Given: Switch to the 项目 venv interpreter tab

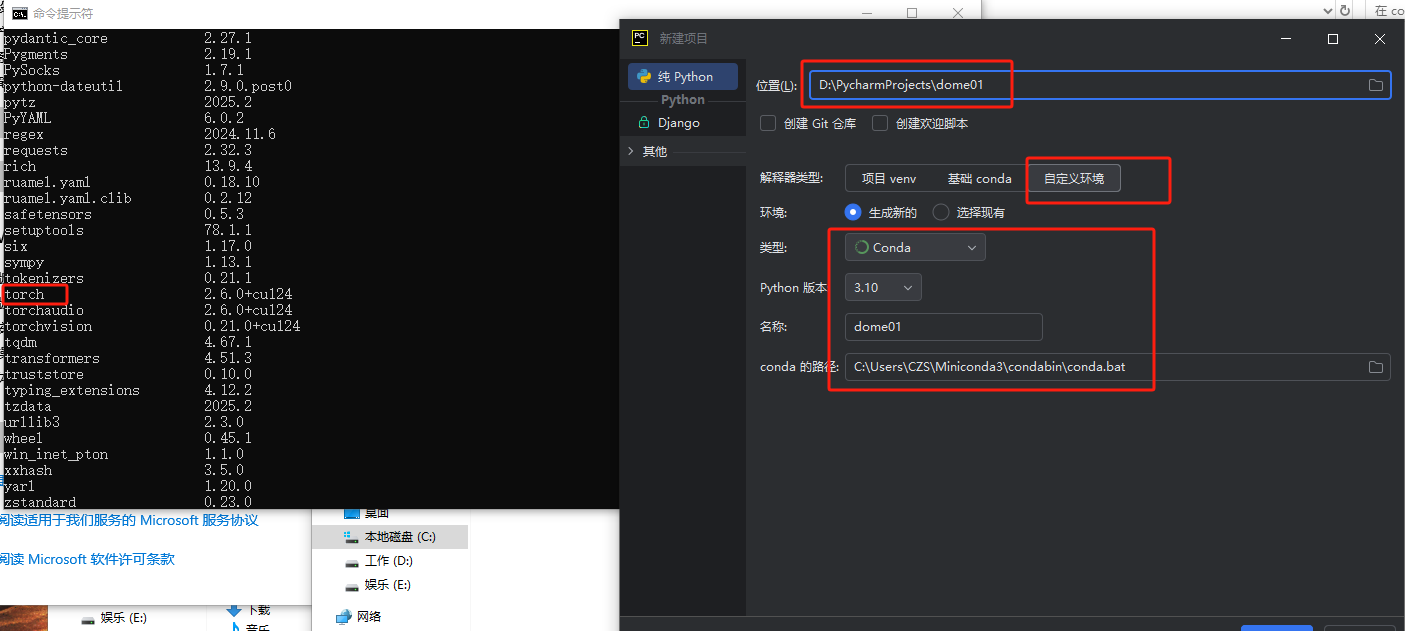Looking at the screenshot, I should pos(889,178).
